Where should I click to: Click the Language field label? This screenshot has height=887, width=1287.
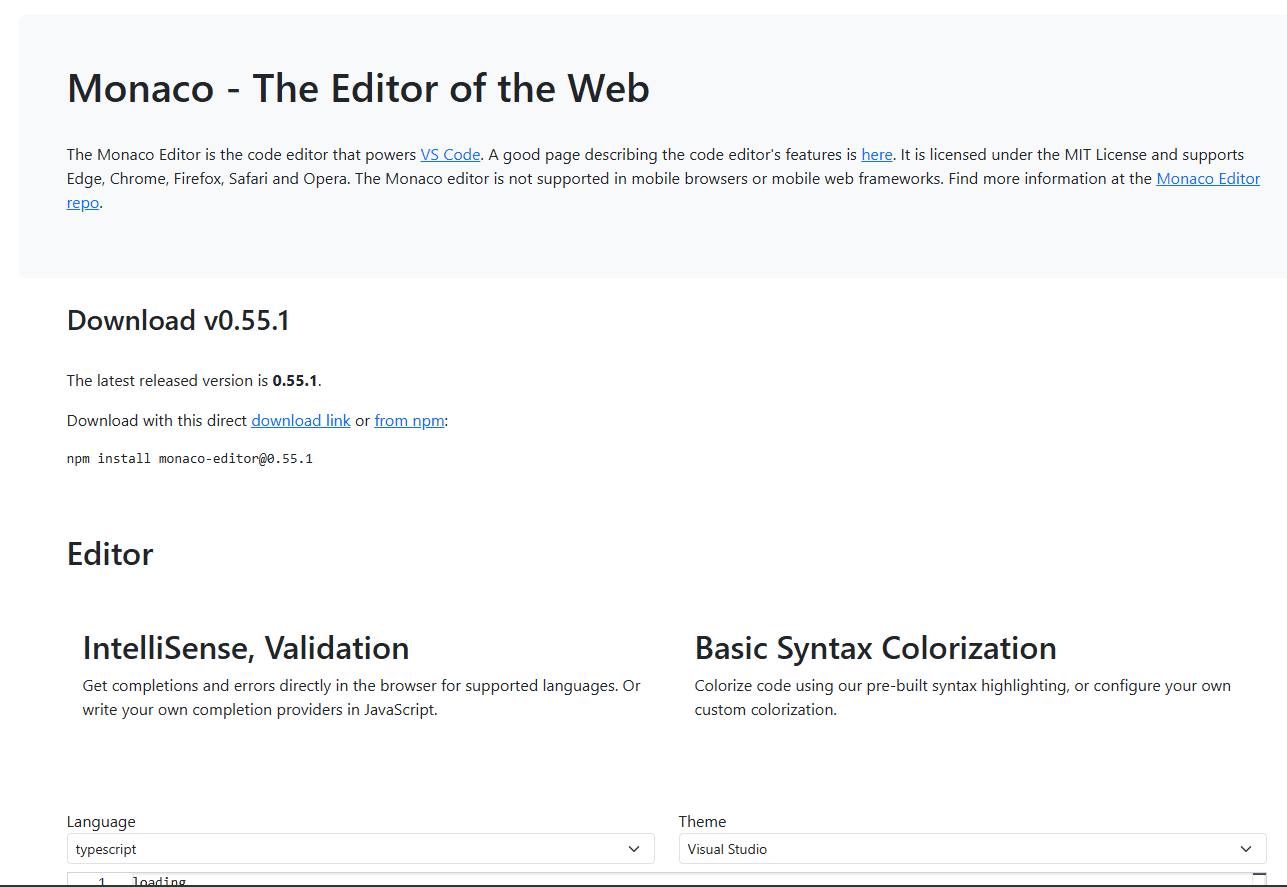101,821
